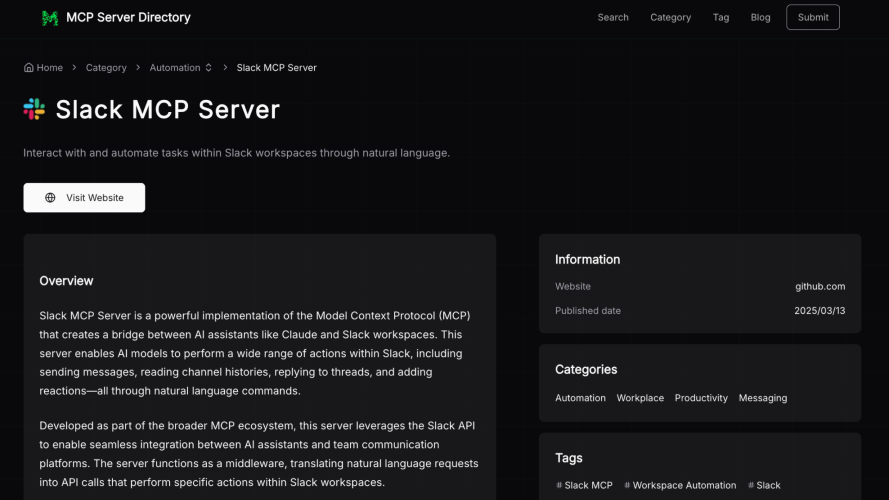Click the Slack MCP Server breadcrumb text
This screenshot has width=889, height=500.
pos(276,67)
